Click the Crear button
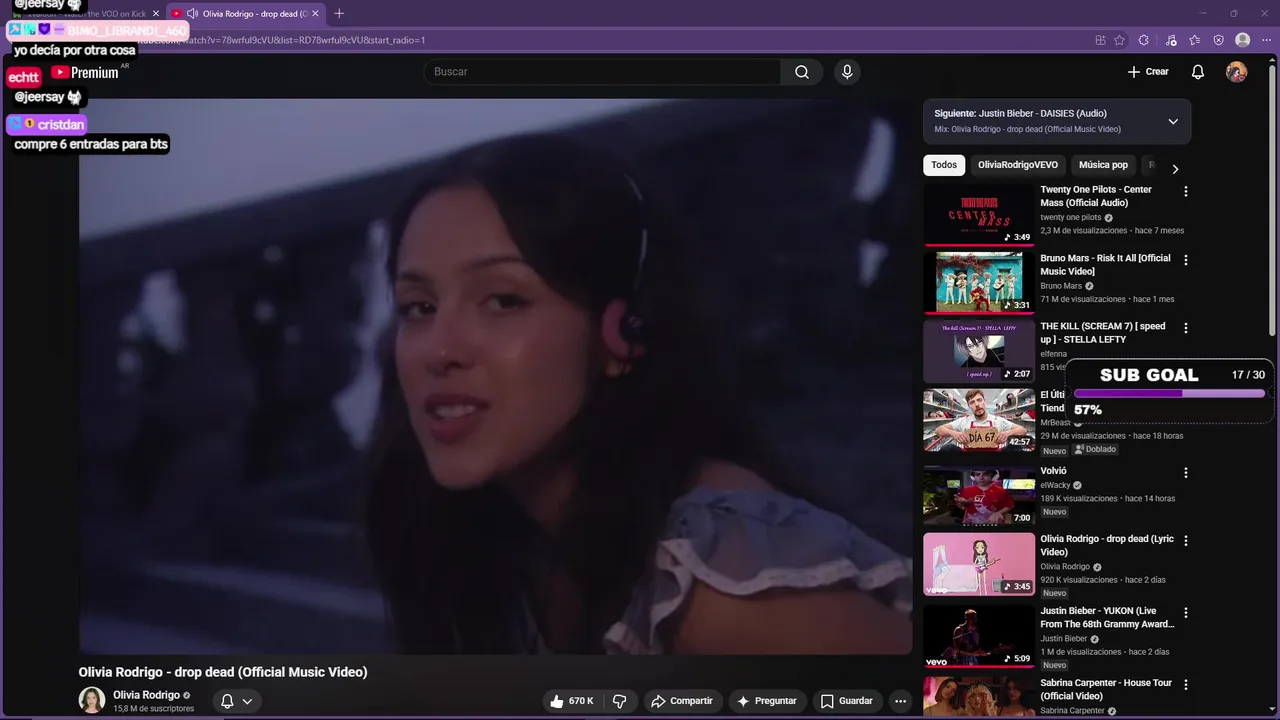This screenshot has height=720, width=1280. coord(1148,72)
